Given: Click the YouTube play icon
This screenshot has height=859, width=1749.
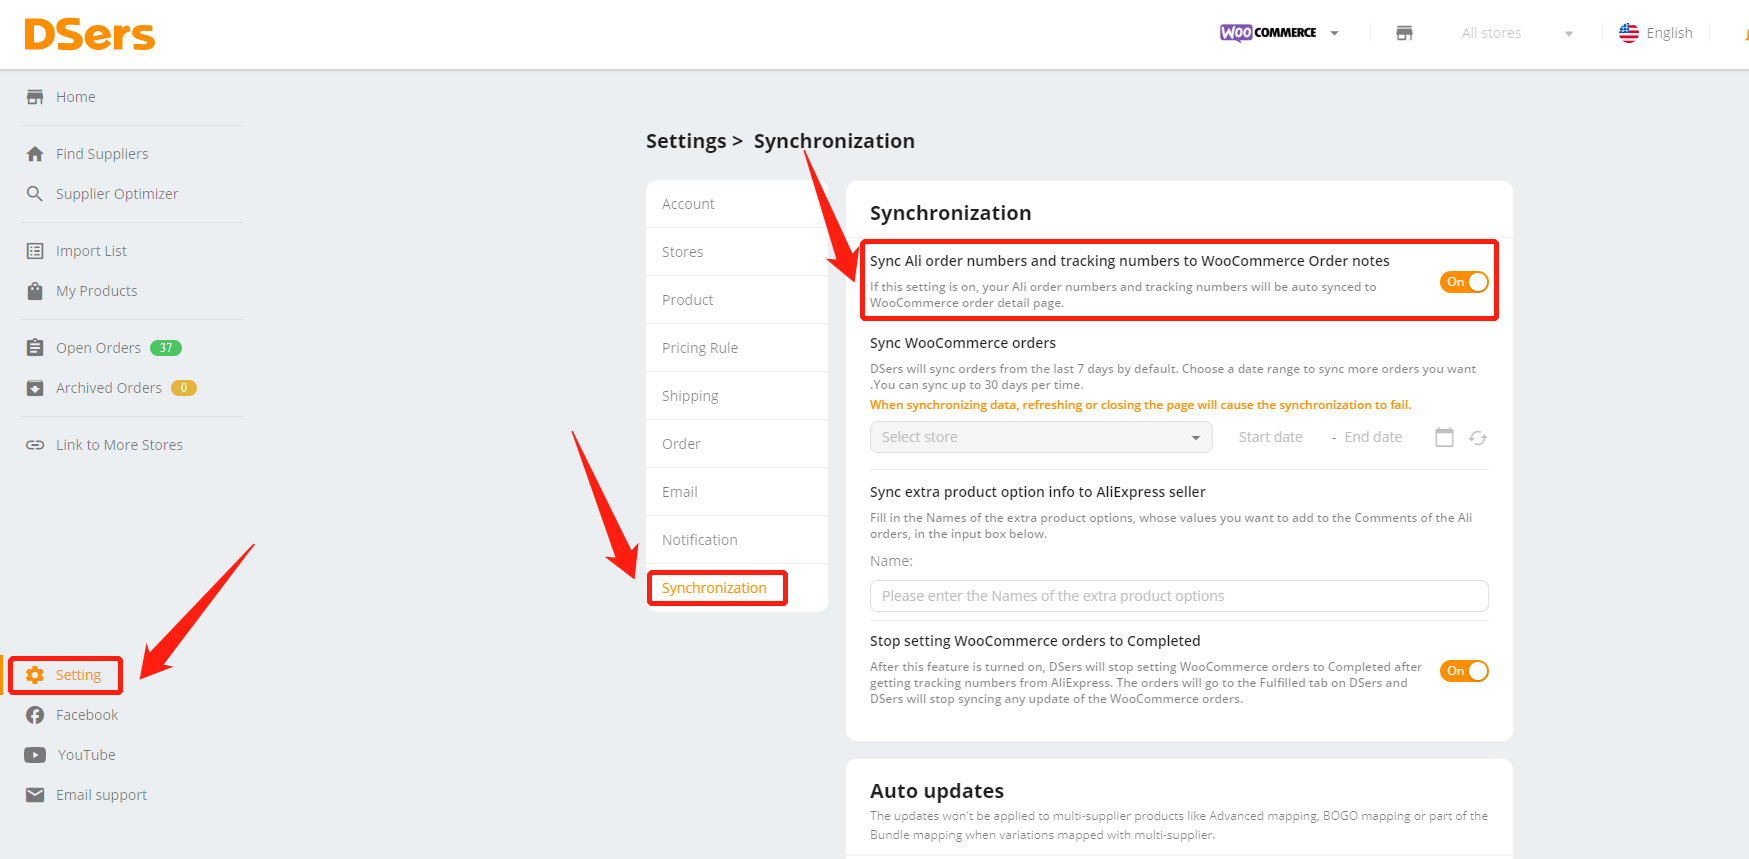Looking at the screenshot, I should click(x=35, y=755).
